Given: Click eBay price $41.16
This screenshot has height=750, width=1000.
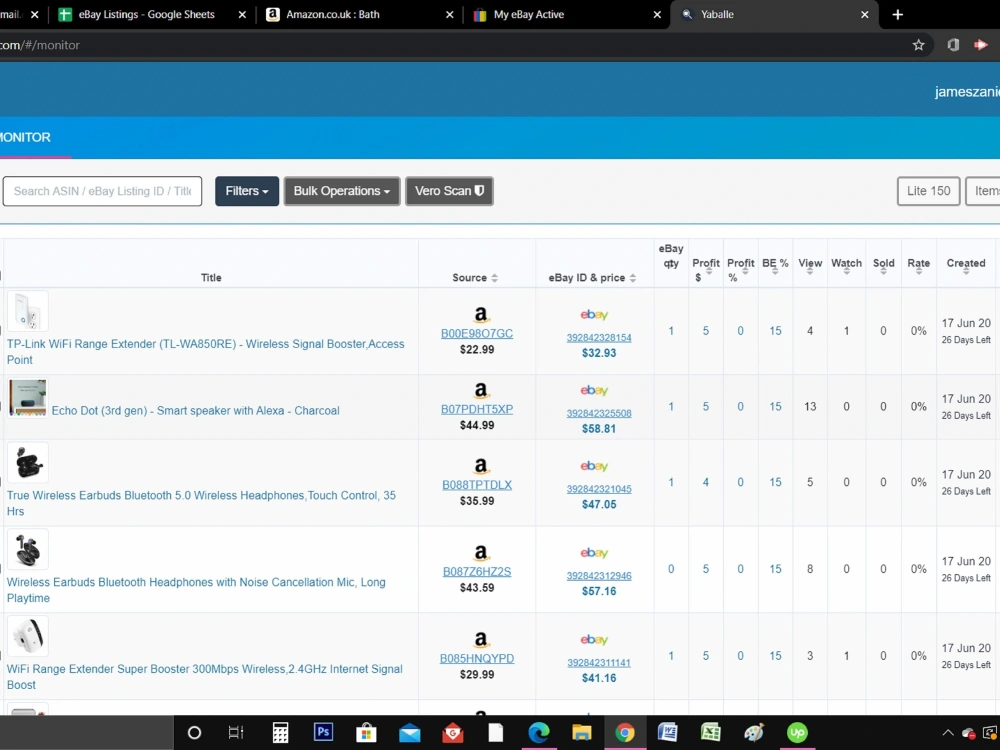Looking at the screenshot, I should pos(599,678).
